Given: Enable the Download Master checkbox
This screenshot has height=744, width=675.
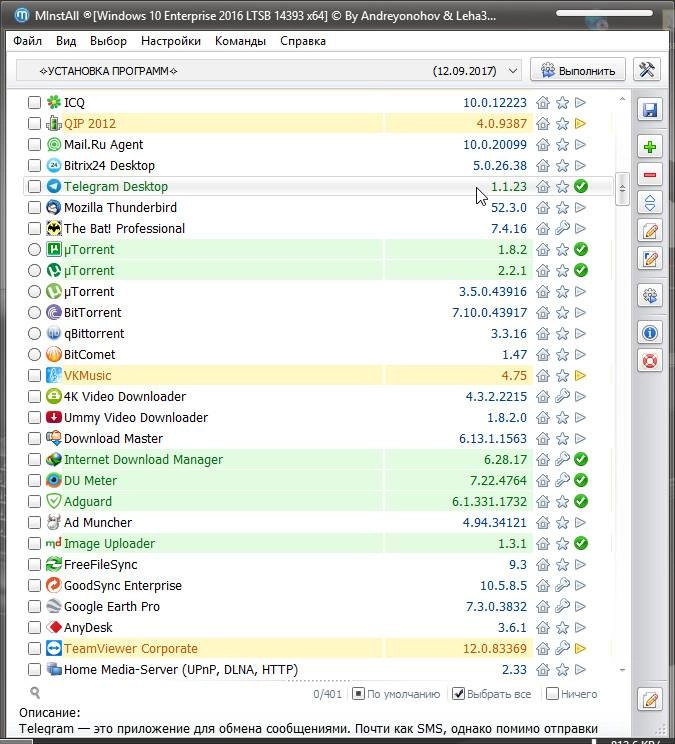Looking at the screenshot, I should 34,438.
